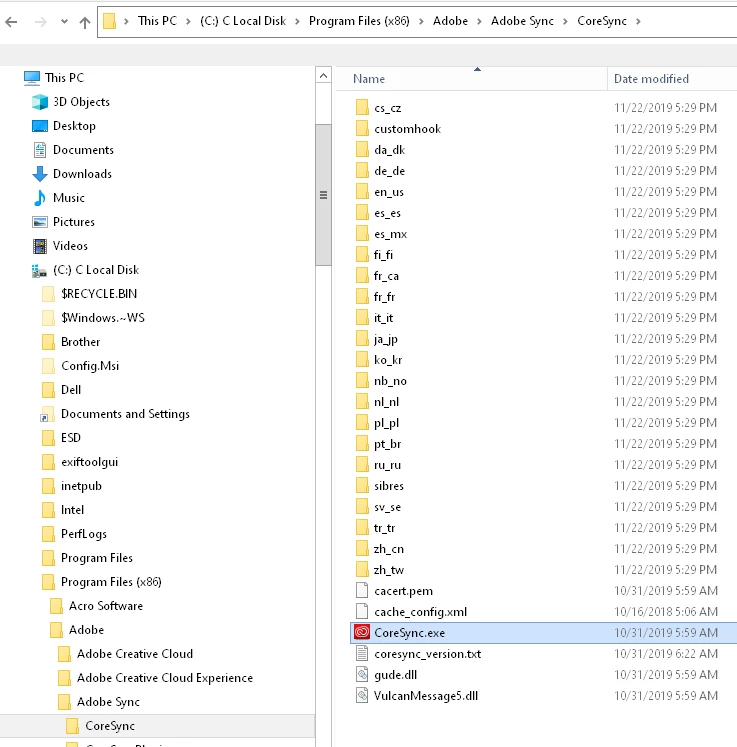Click the CoreSync.exe Creative Cloud icon
The image size is (737, 747).
[x=362, y=632]
